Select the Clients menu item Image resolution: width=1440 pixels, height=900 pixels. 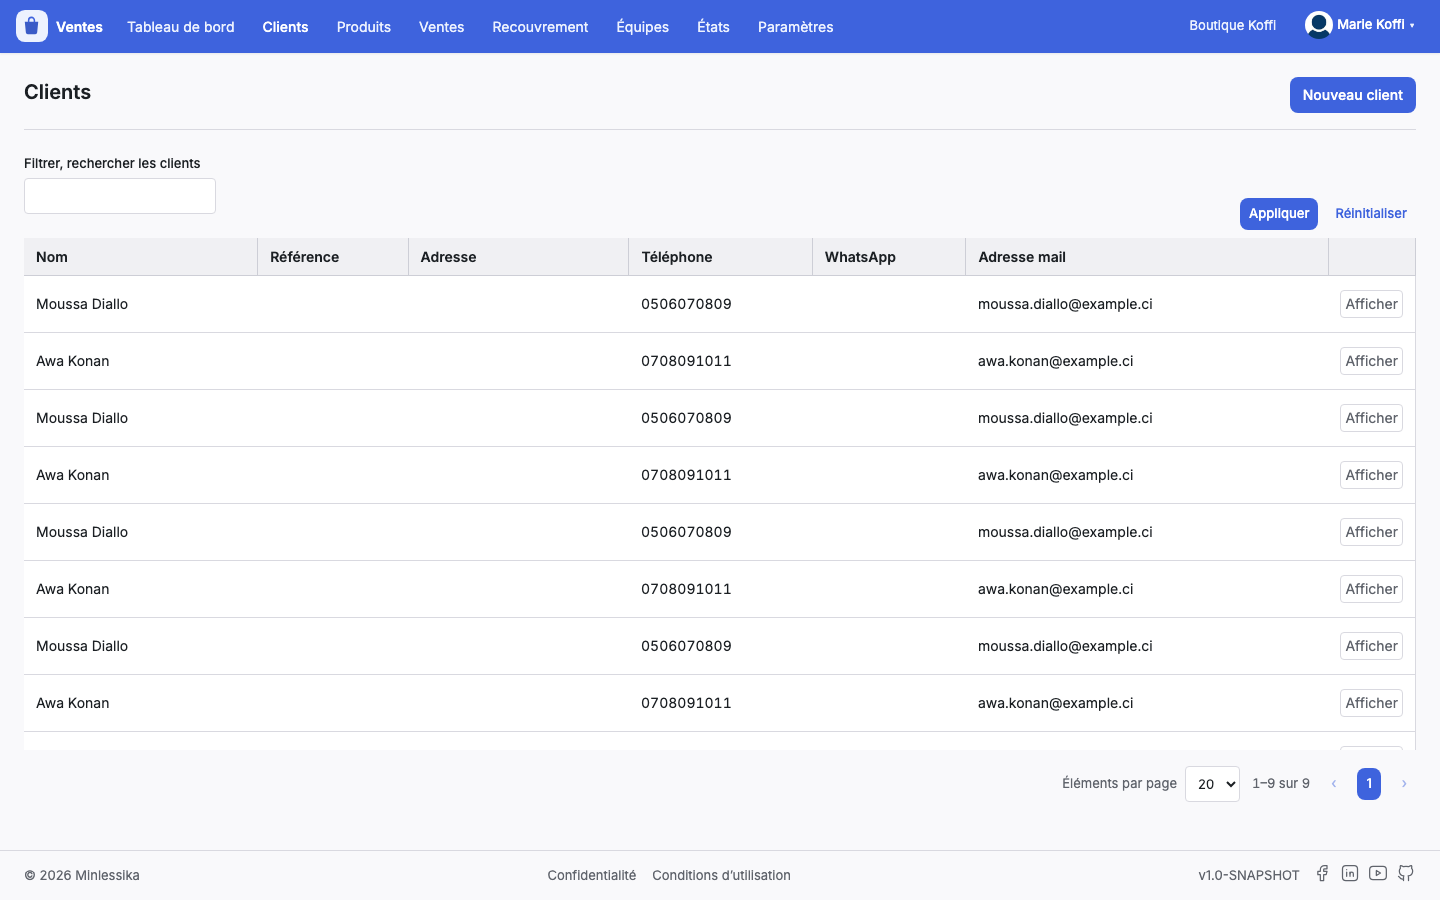tap(285, 27)
